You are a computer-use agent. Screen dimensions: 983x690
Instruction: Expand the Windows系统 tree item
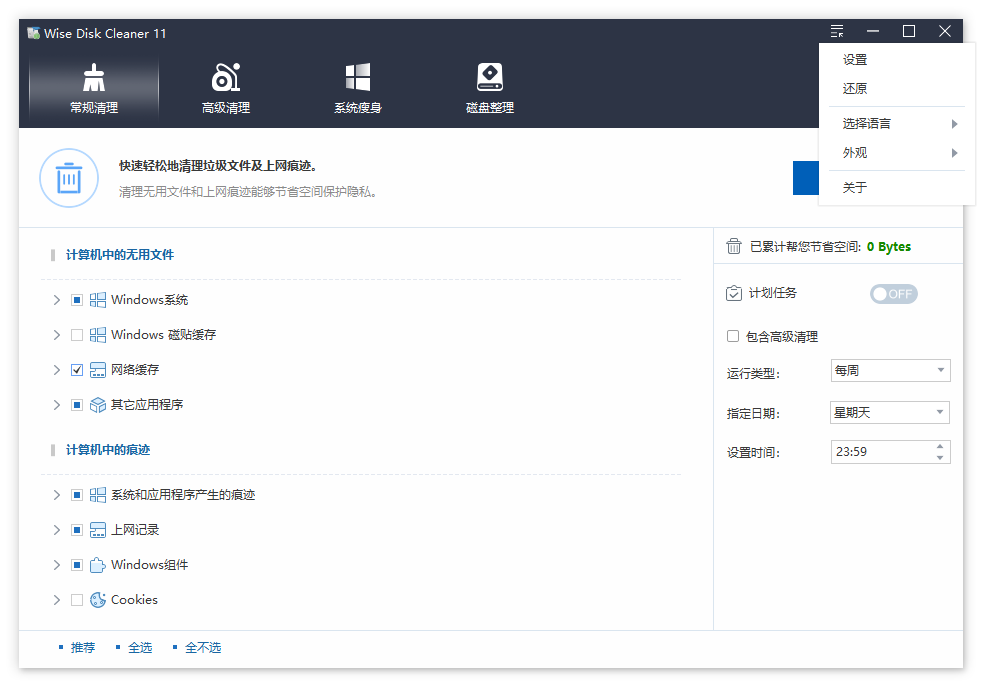[57, 300]
